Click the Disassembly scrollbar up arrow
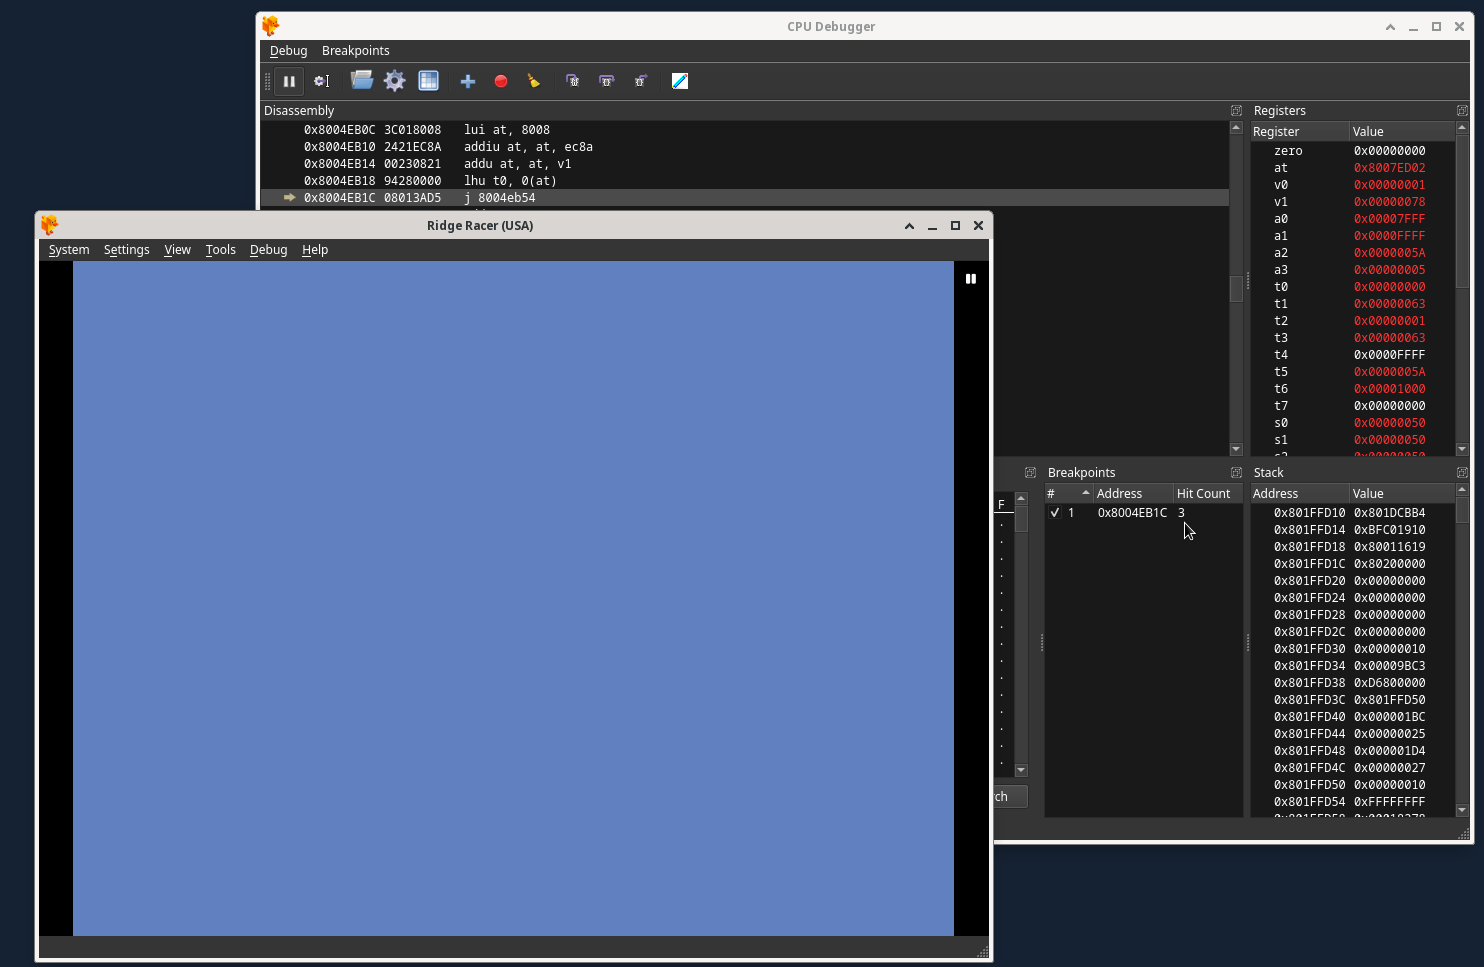The width and height of the screenshot is (1484, 967). (x=1236, y=128)
